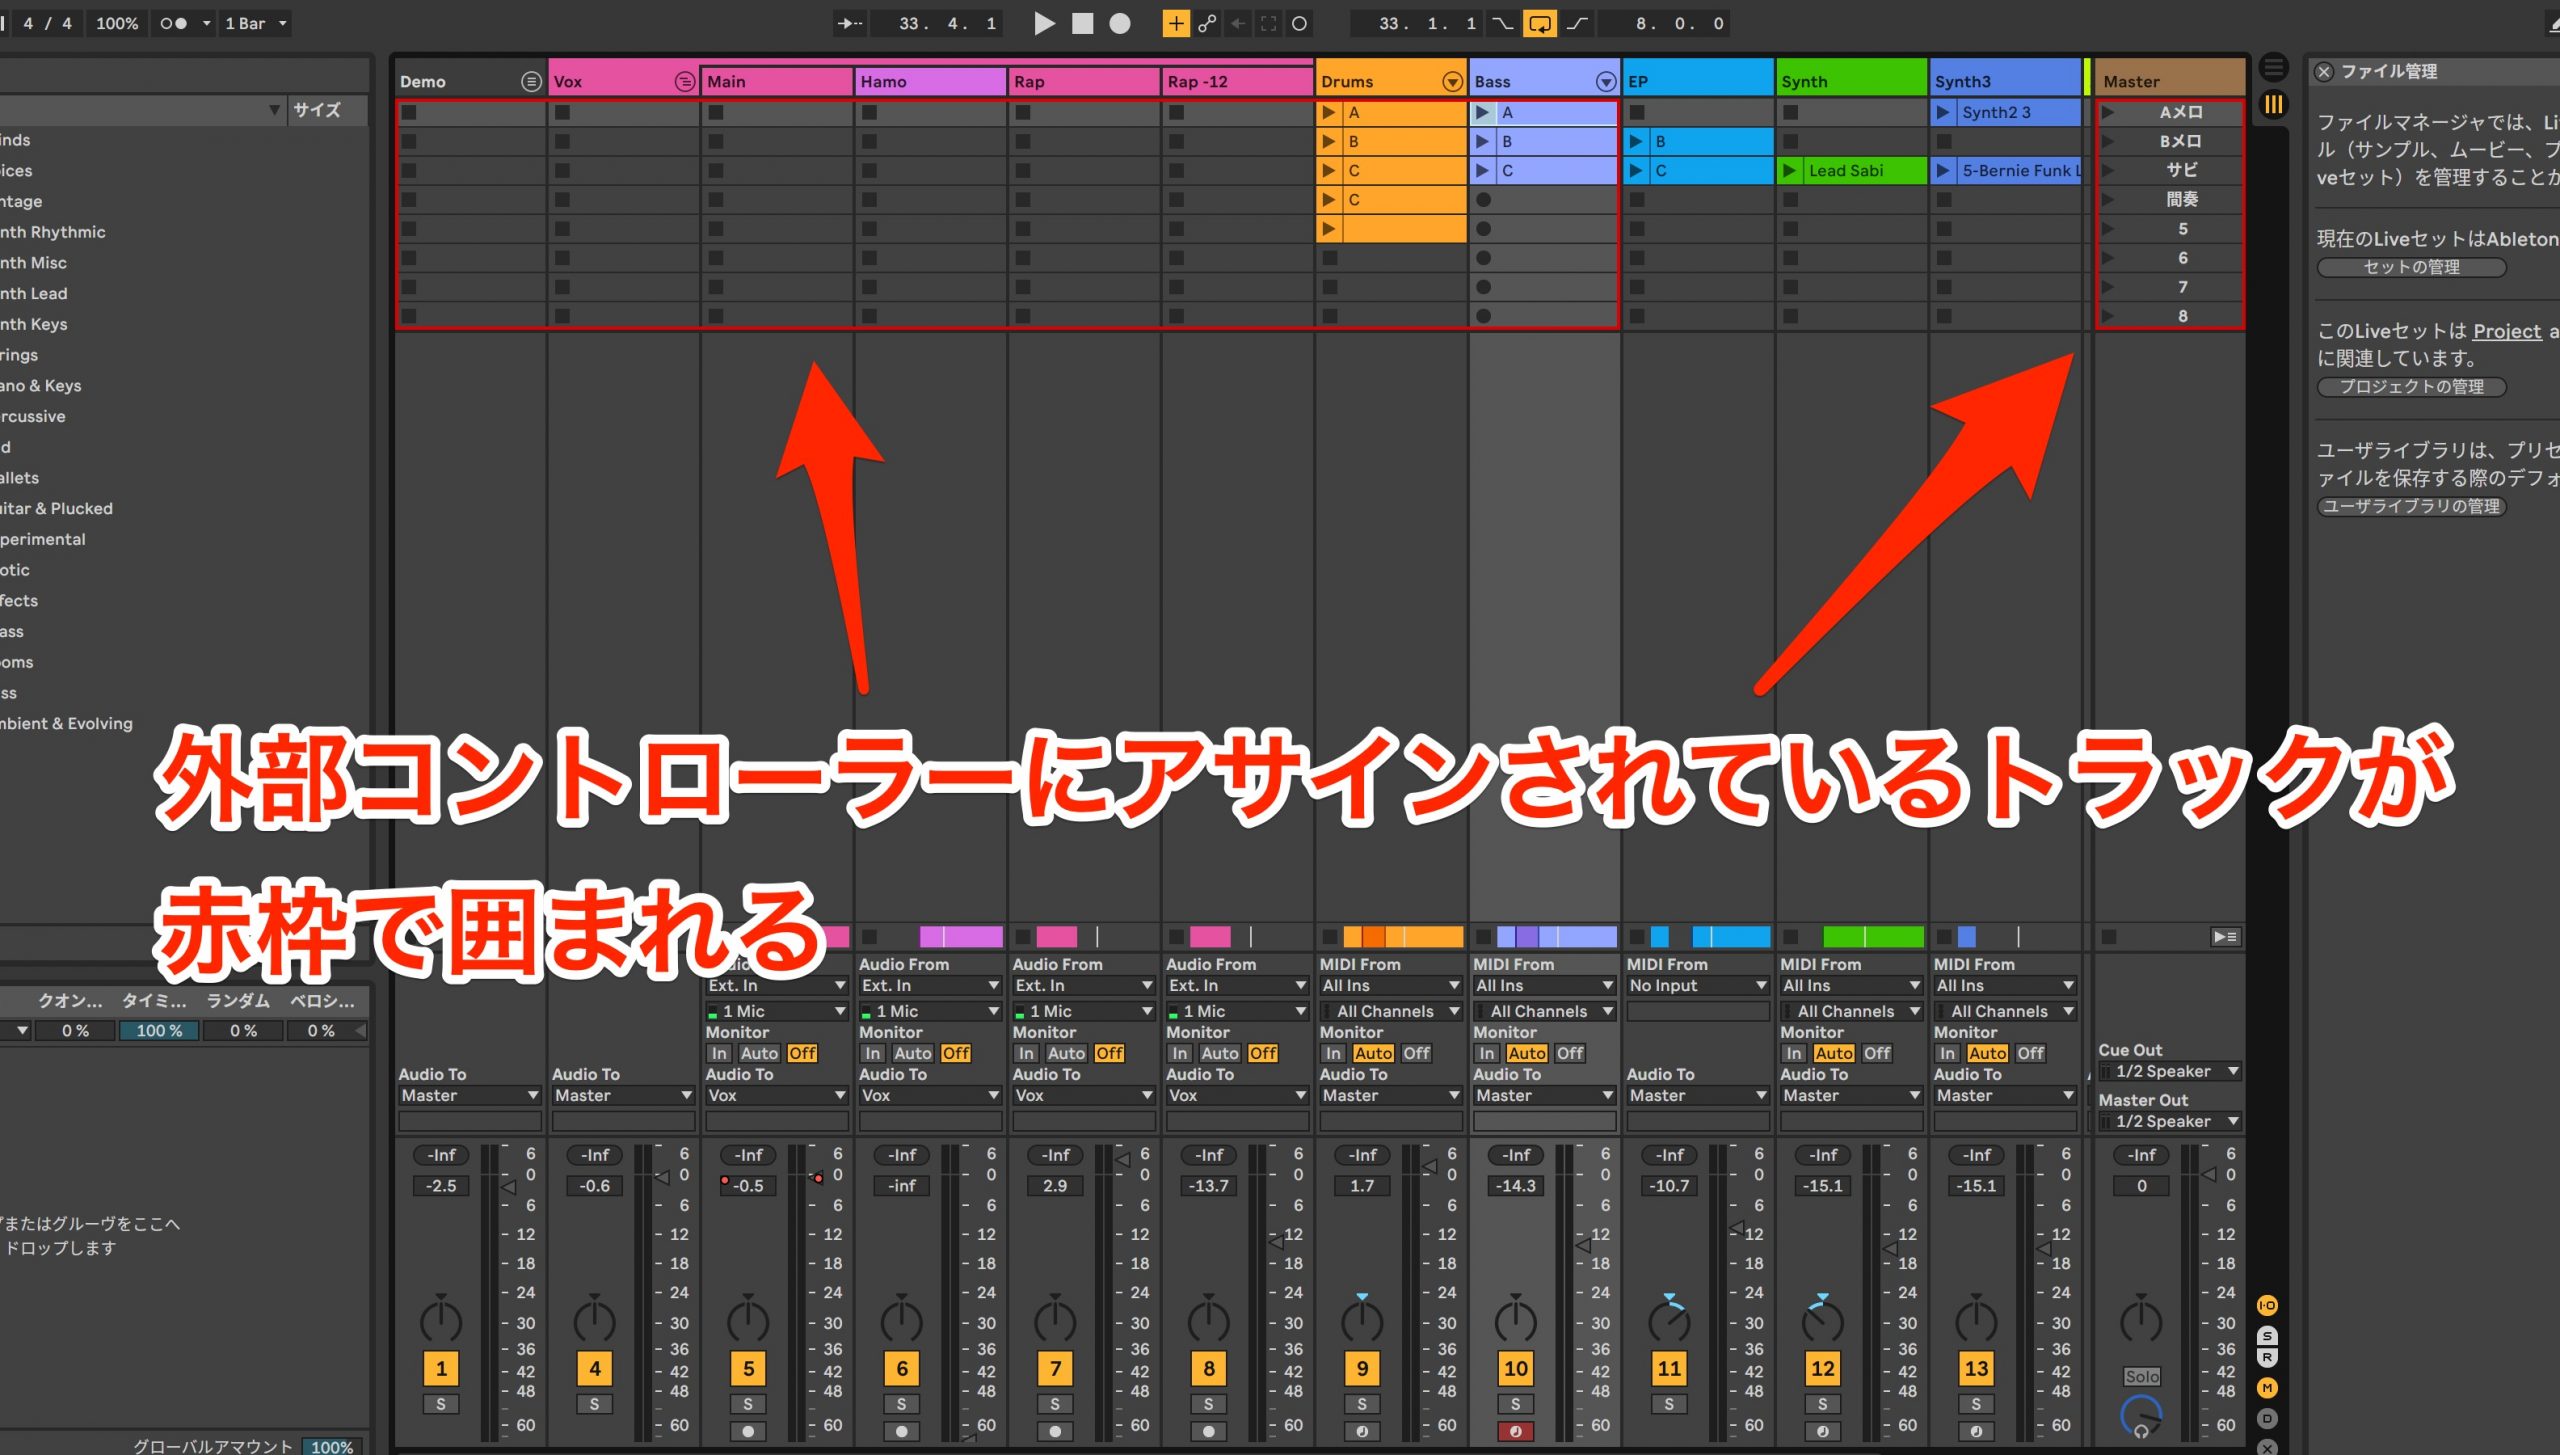The width and height of the screenshot is (2560, 1455).
Task: Open Cue Out 1/2 Speaker dropdown
Action: click(2169, 1071)
